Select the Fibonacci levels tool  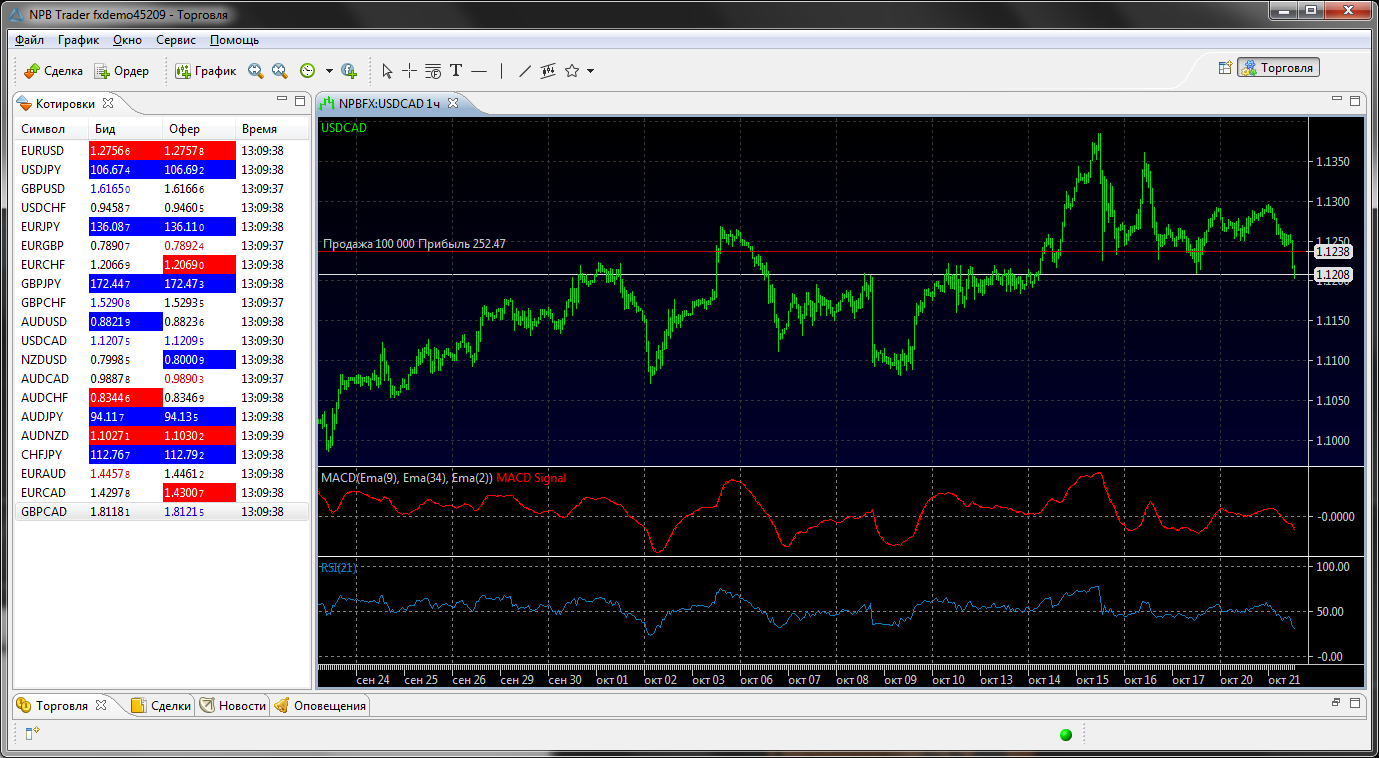point(433,71)
